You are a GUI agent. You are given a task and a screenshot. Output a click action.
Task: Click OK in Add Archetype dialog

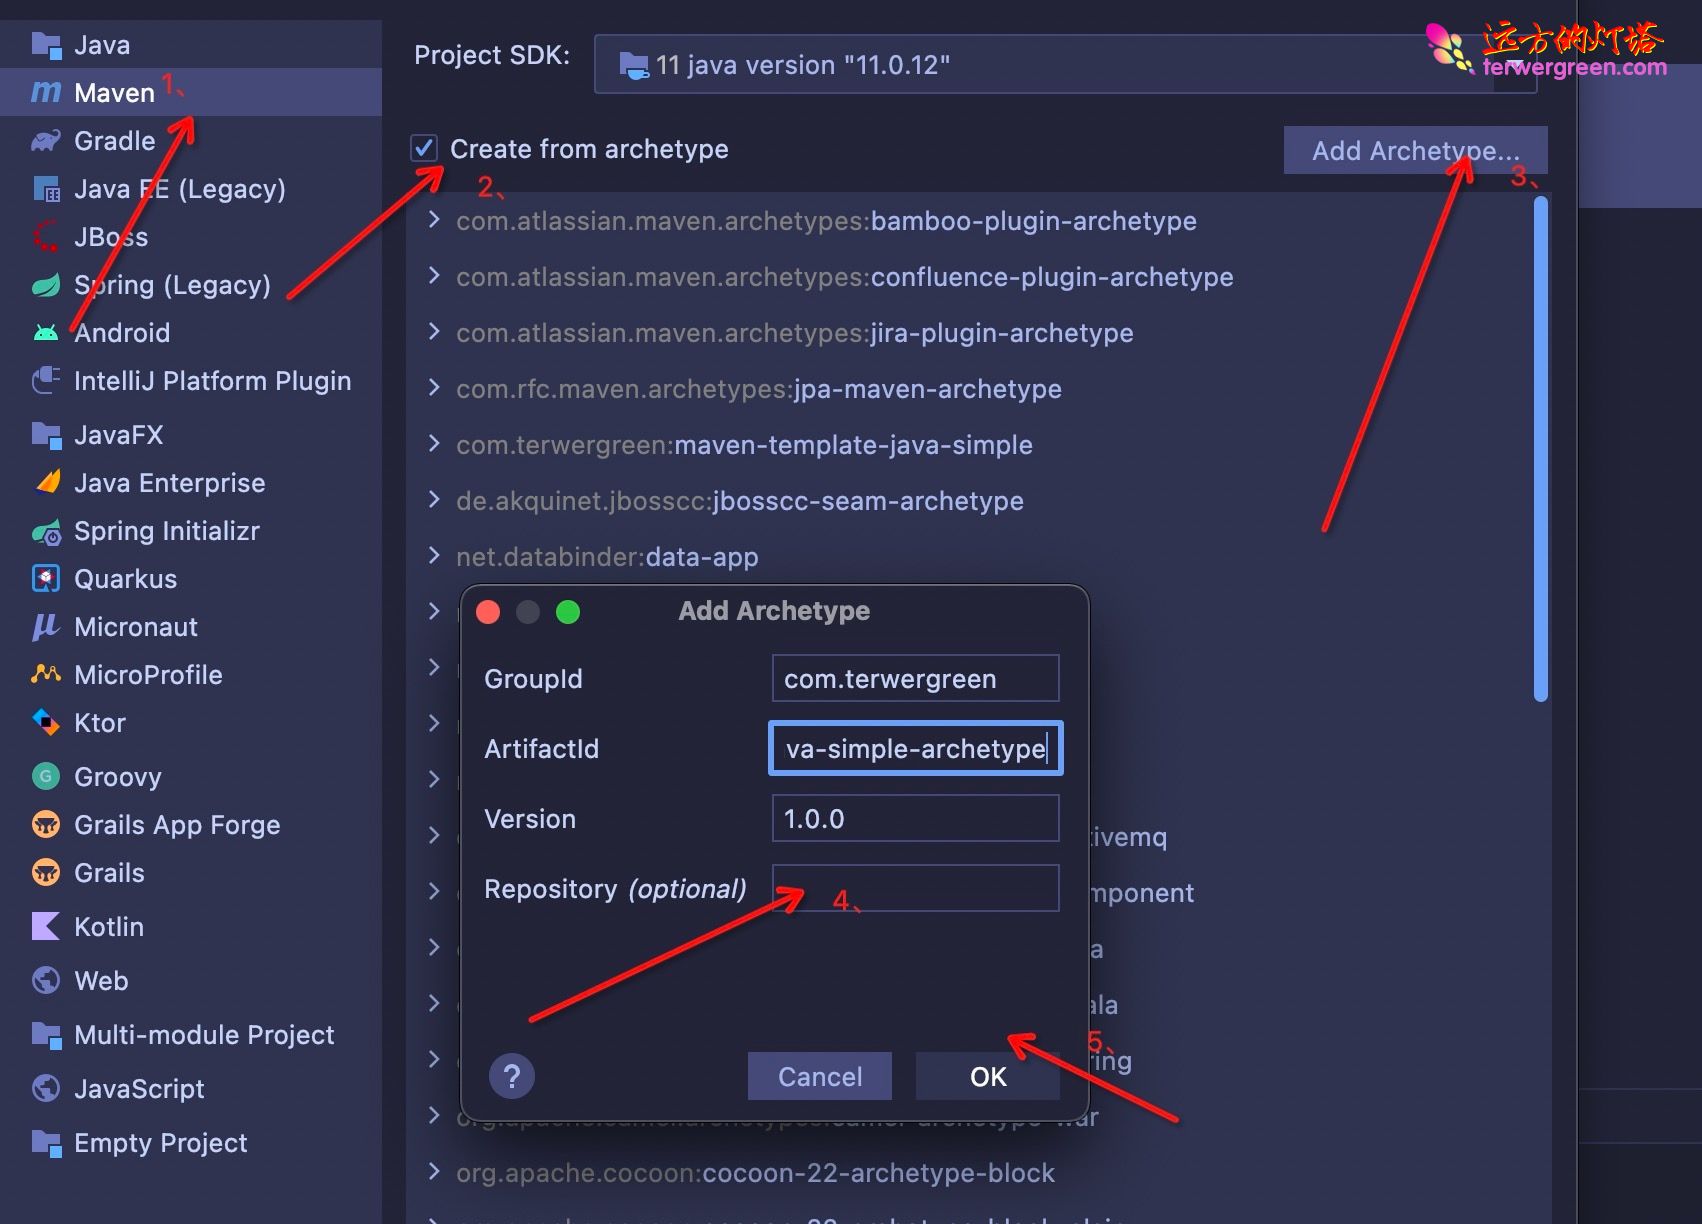click(x=988, y=1076)
